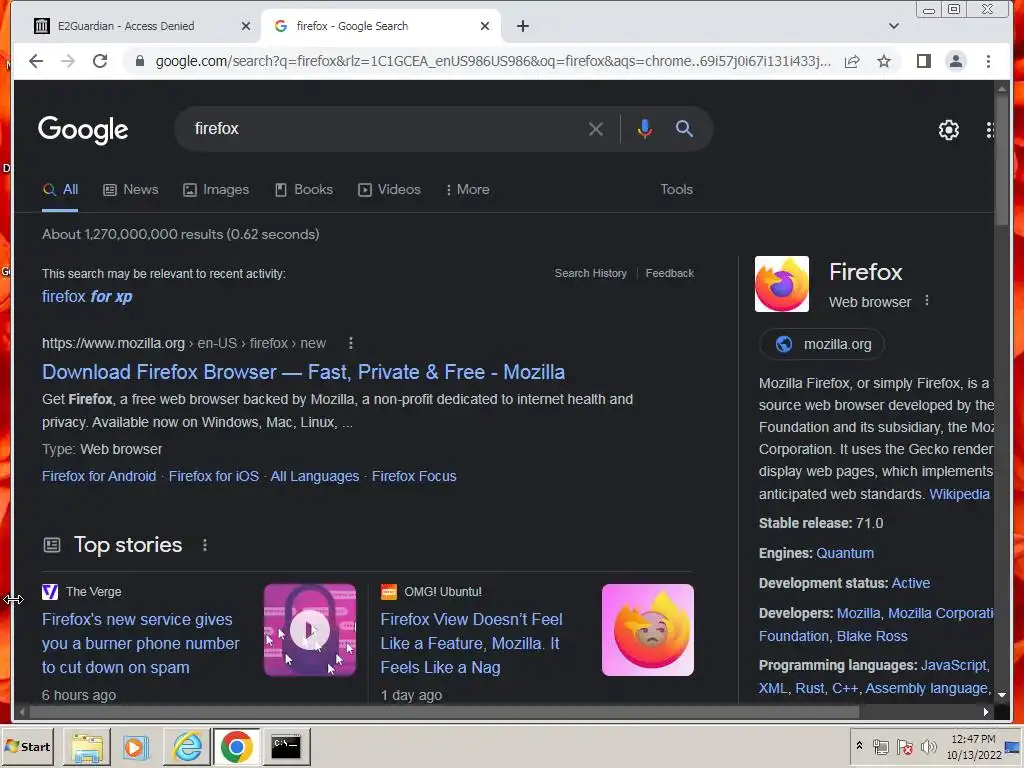Open OMG Ubuntu Firefox View story

[x=472, y=643]
